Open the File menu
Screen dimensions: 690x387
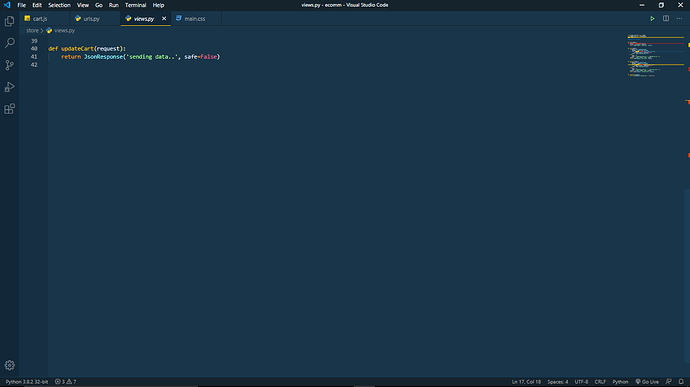pos(21,5)
